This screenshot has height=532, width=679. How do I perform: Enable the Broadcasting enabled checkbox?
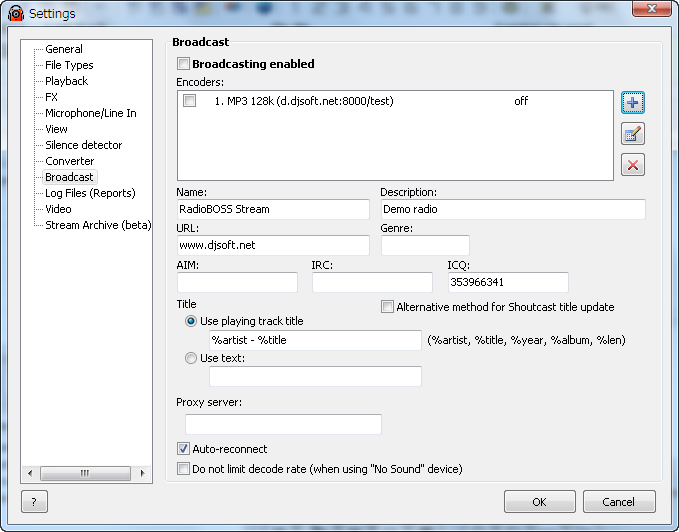(183, 64)
